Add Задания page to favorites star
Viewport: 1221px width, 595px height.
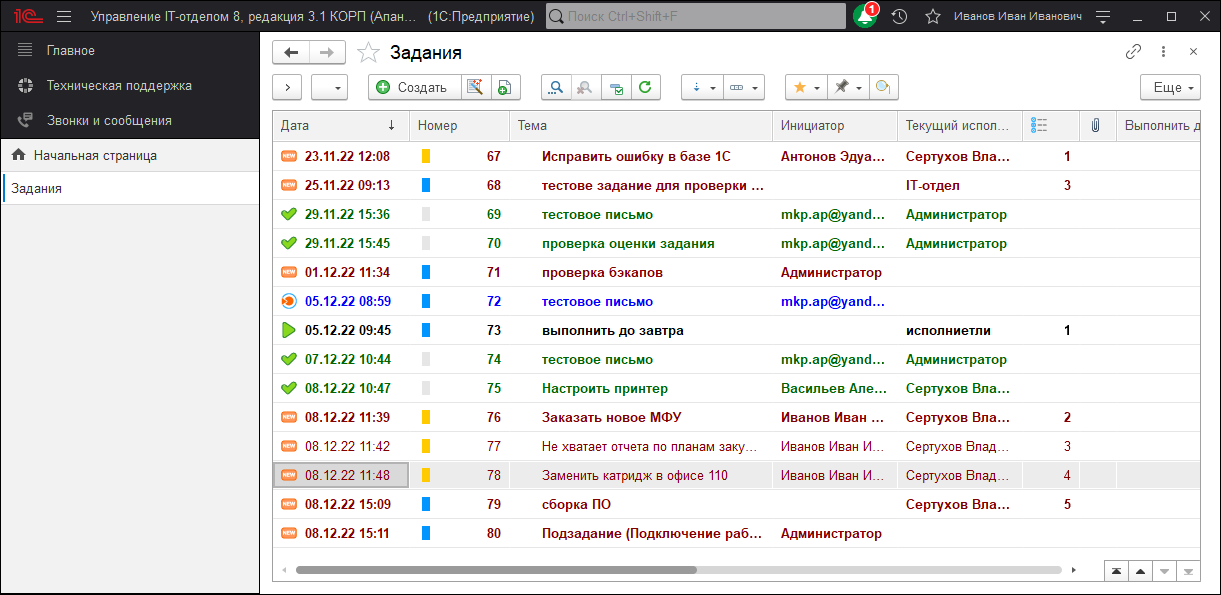pos(369,53)
